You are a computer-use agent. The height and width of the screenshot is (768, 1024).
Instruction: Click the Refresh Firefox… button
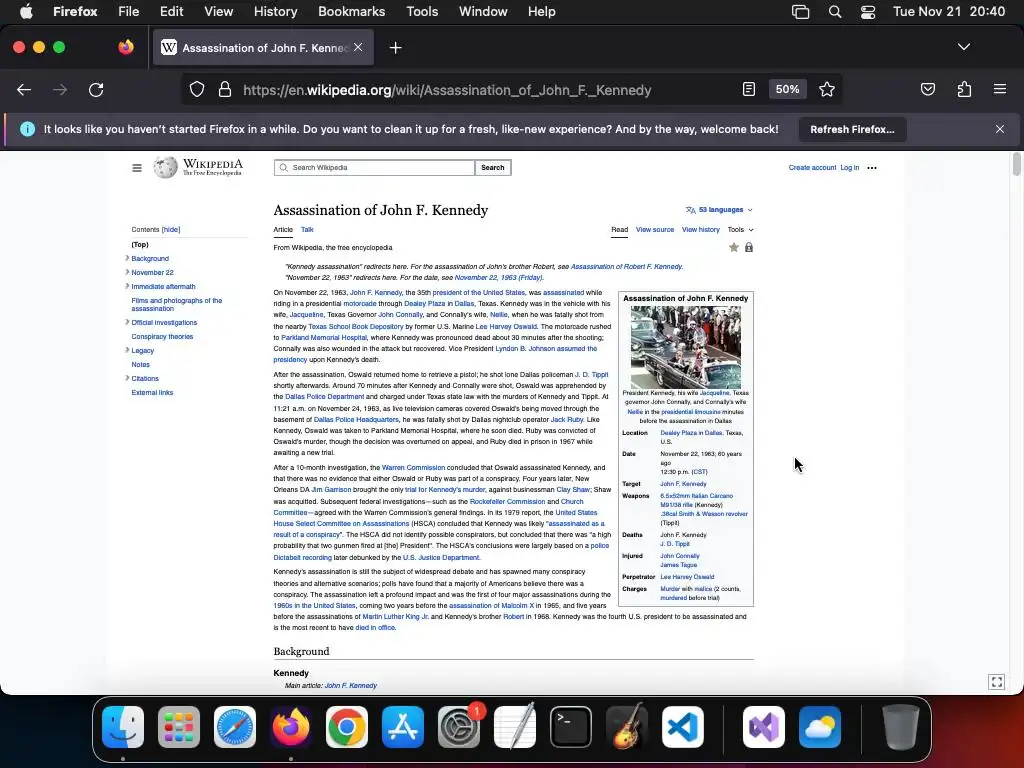tap(852, 129)
